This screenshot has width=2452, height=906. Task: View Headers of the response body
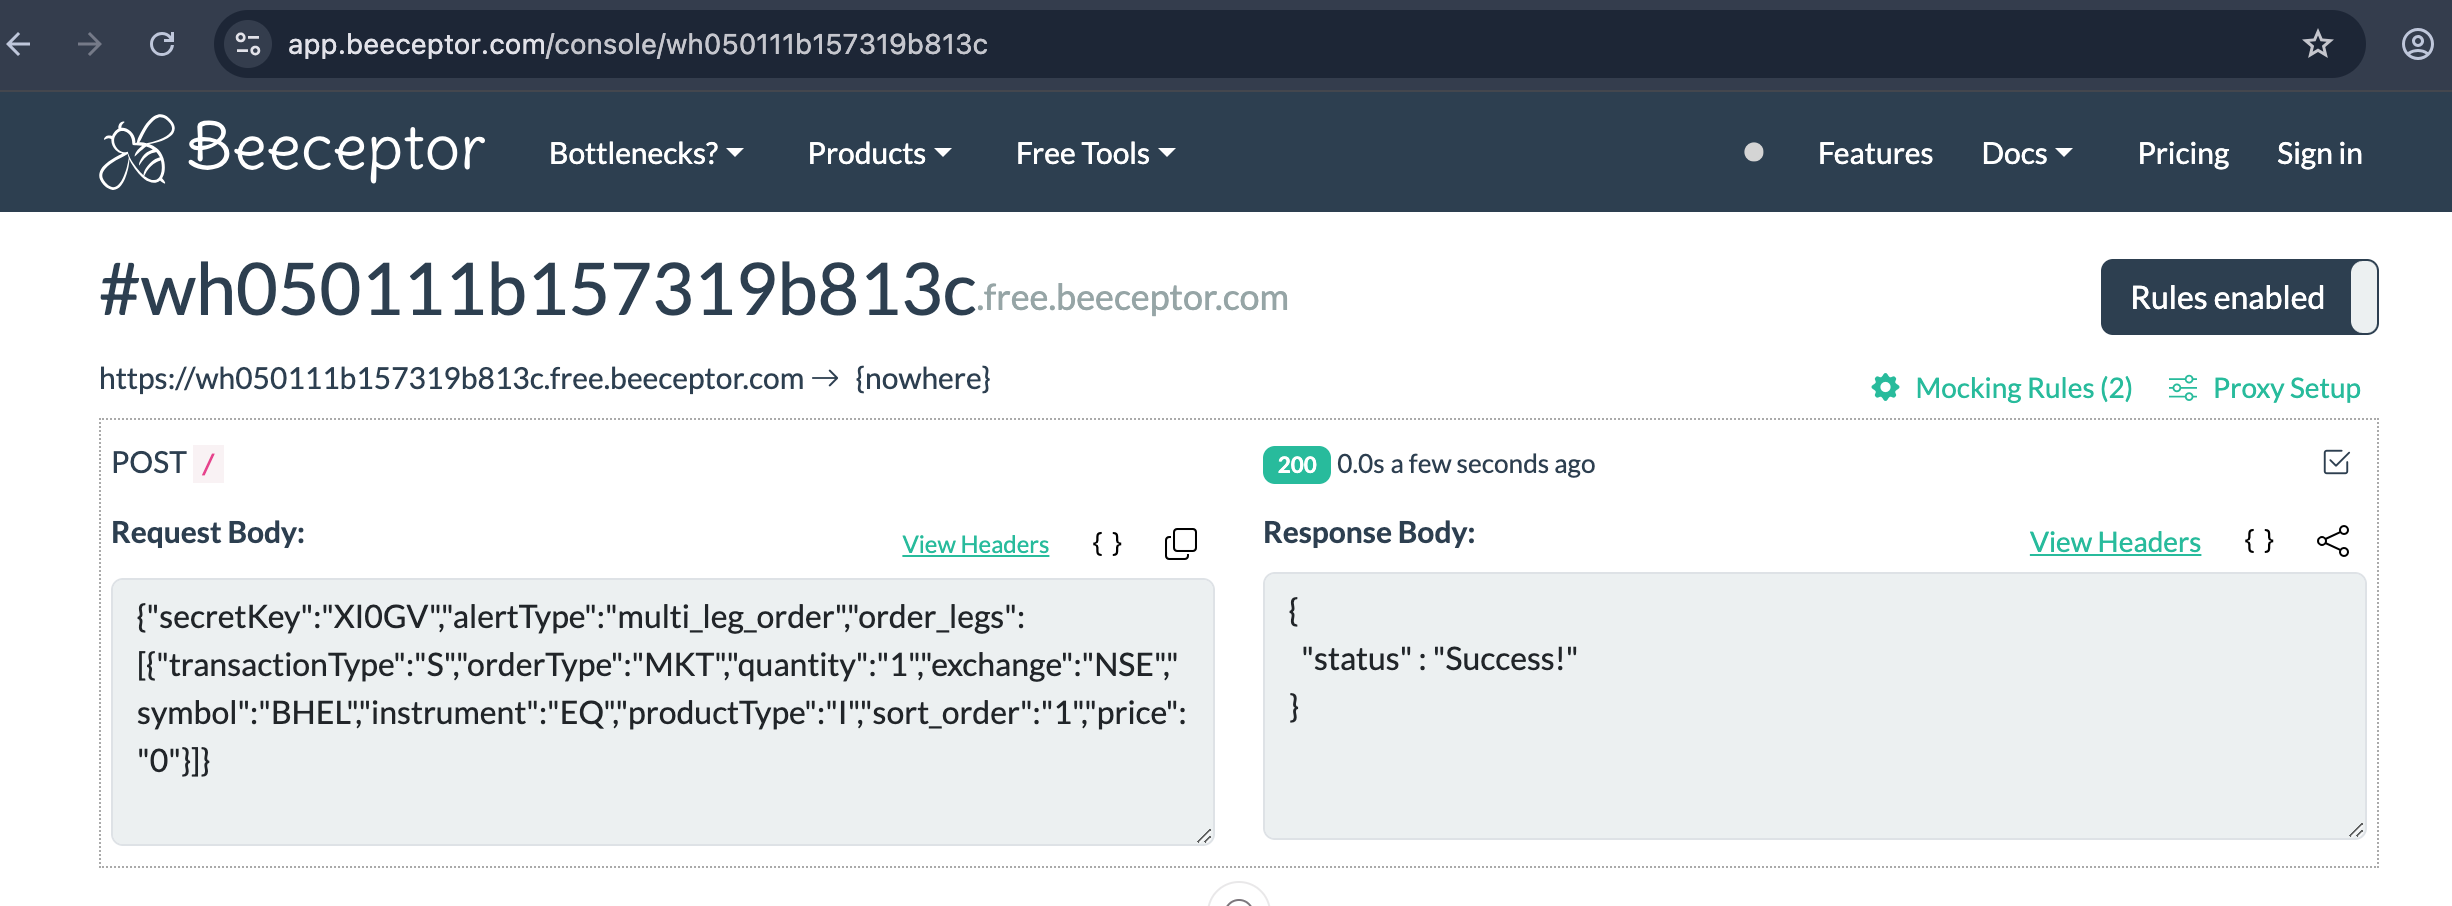pos(2115,541)
